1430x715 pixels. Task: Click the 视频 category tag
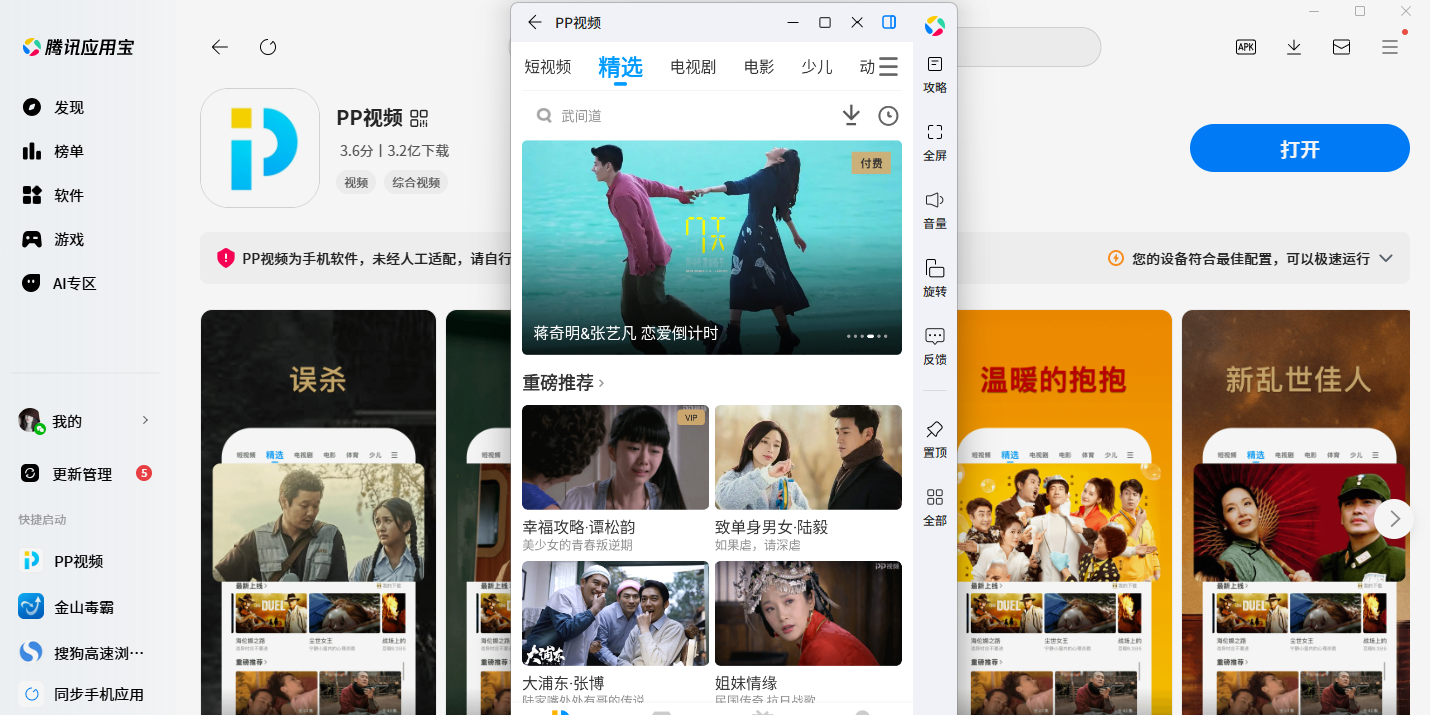click(356, 182)
